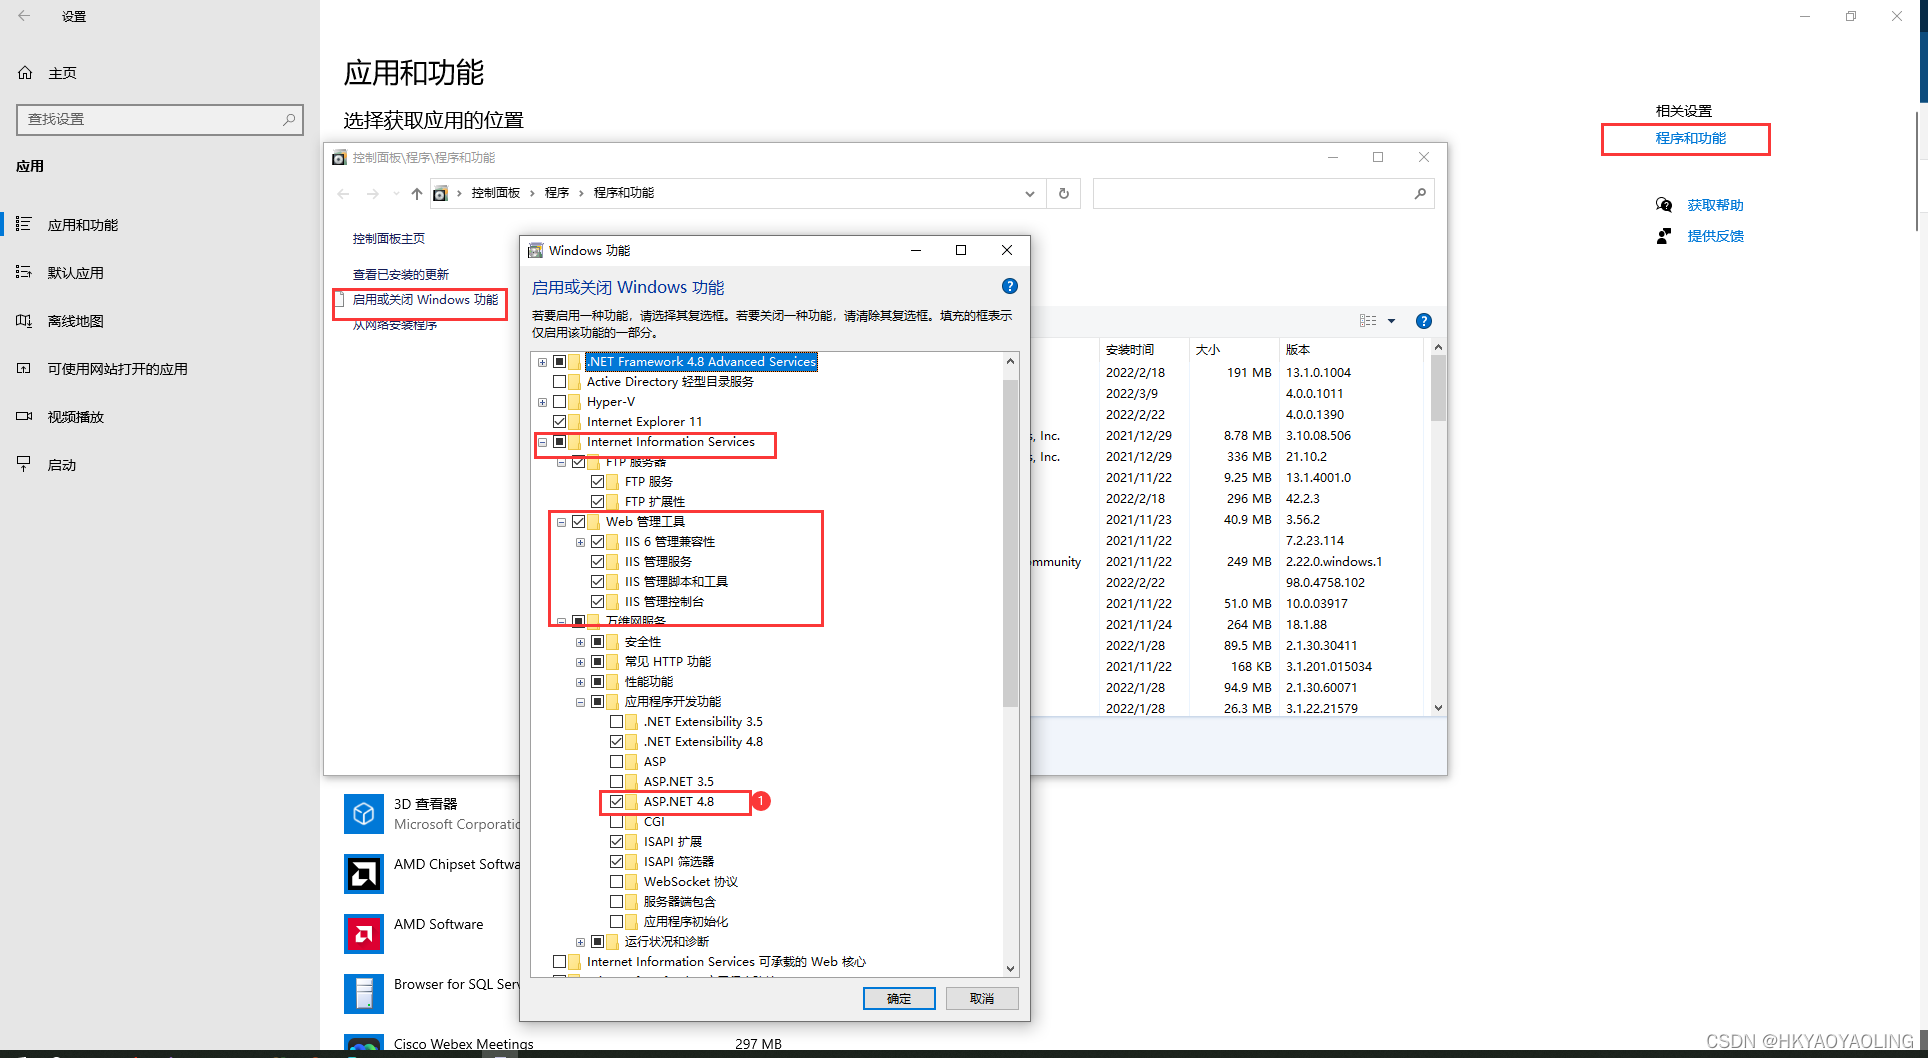Enable .NET Extensibility 3.5 checkbox

pos(617,721)
